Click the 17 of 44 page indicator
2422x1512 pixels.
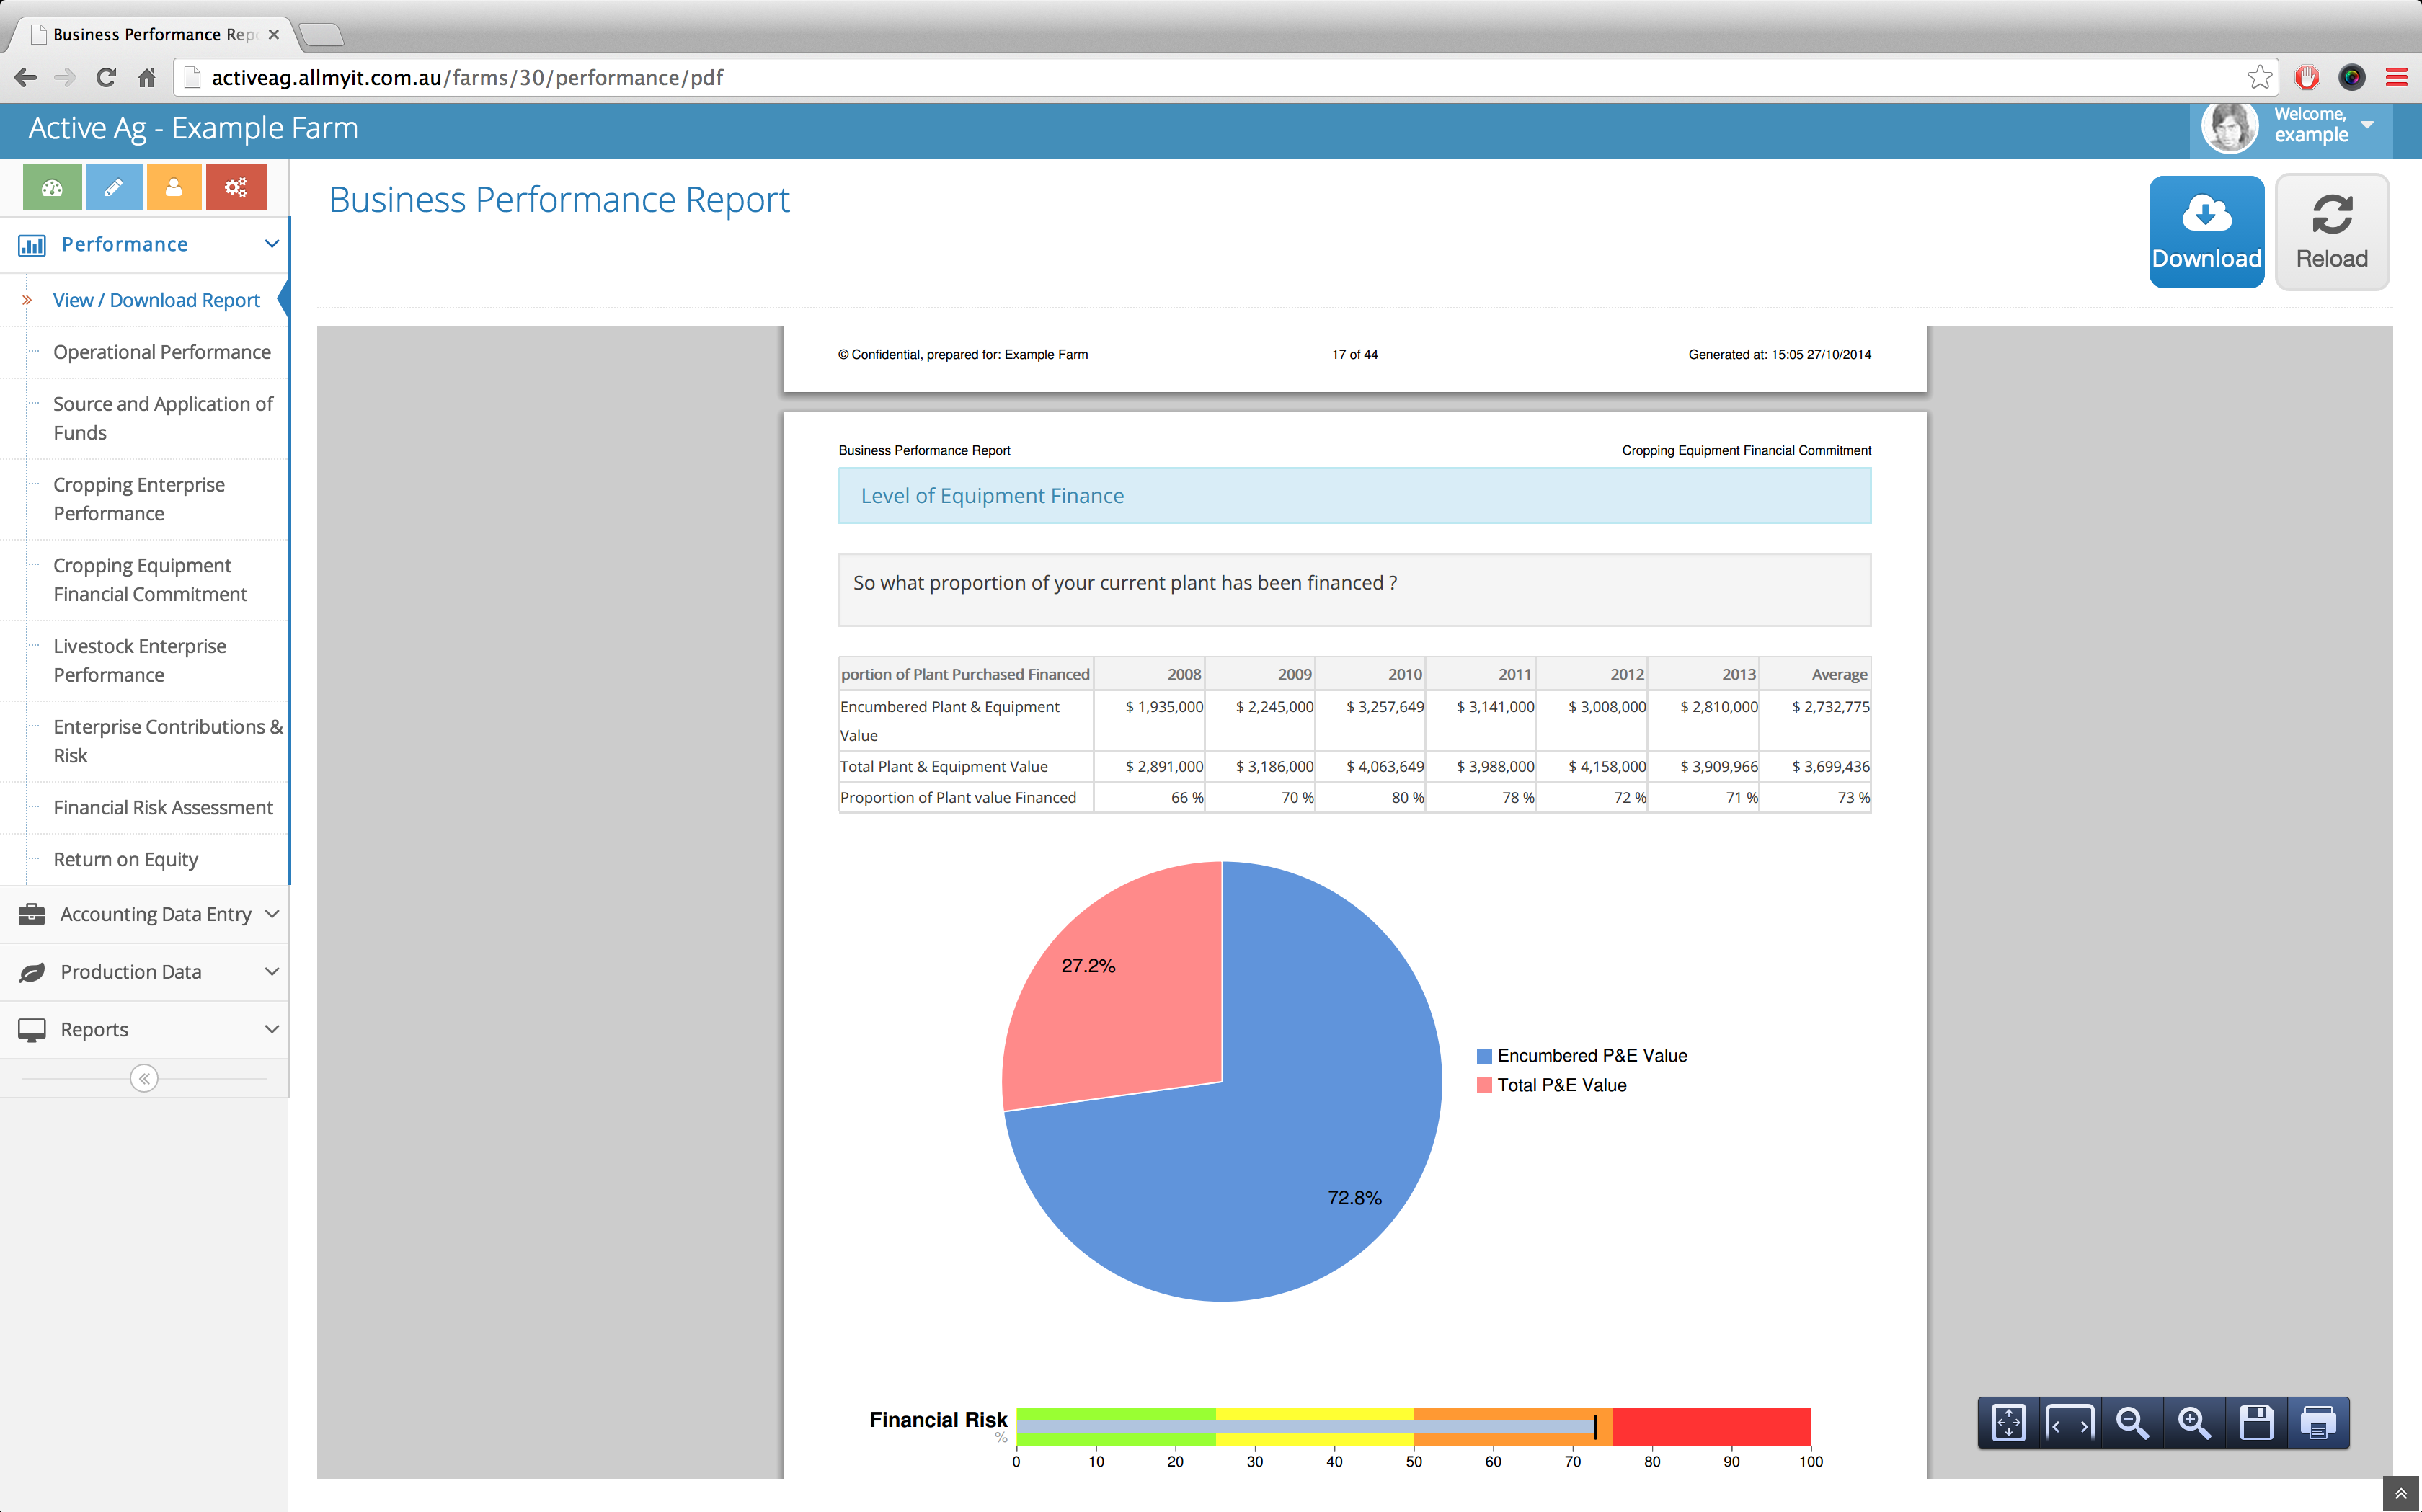1354,355
